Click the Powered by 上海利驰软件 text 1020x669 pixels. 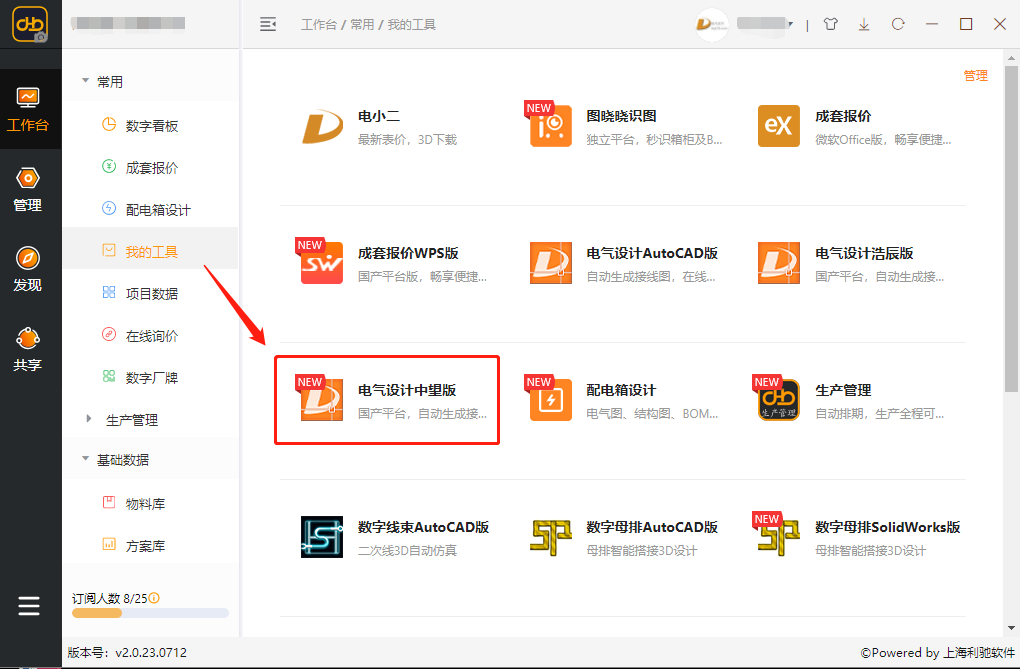(x=937, y=652)
